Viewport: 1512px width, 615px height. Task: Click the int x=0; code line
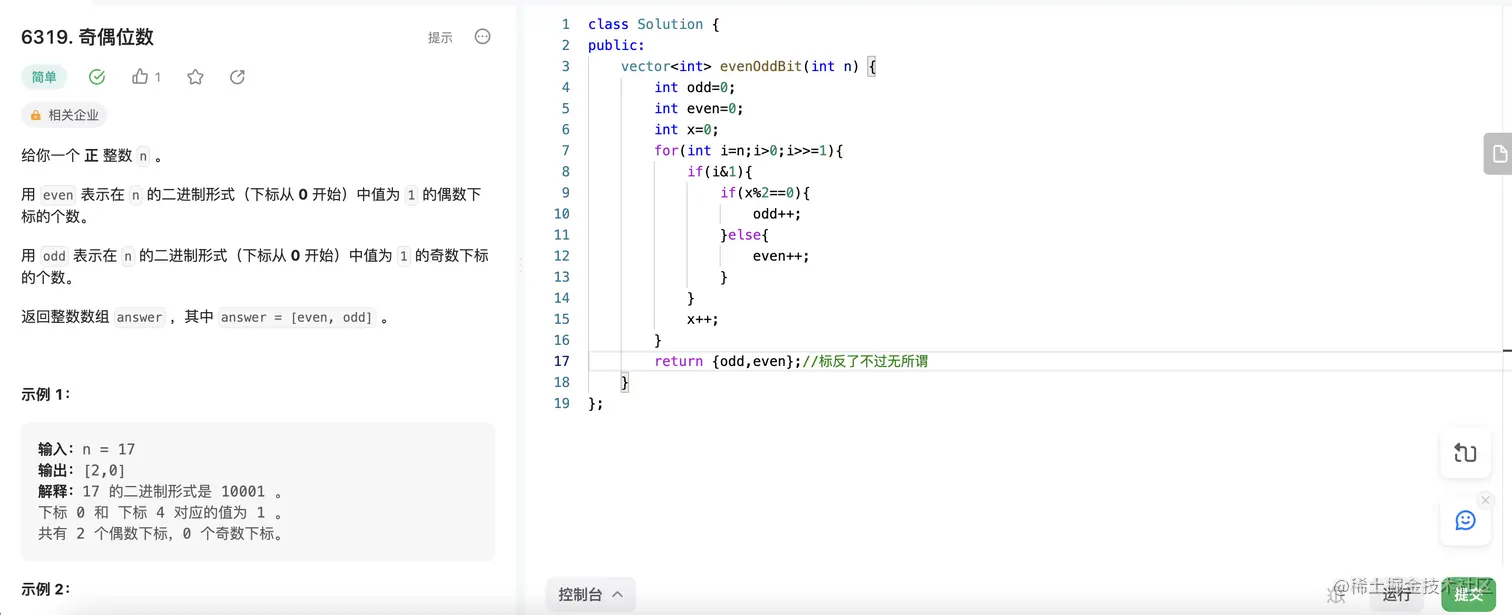687,130
